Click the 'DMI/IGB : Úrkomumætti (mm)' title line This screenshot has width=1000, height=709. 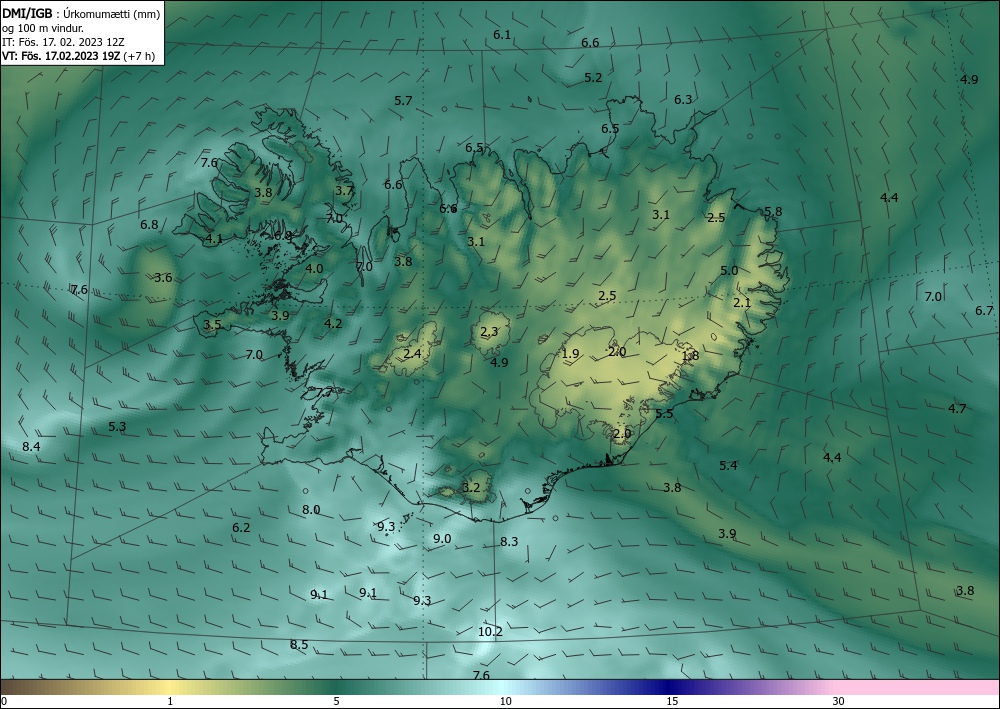[81, 13]
